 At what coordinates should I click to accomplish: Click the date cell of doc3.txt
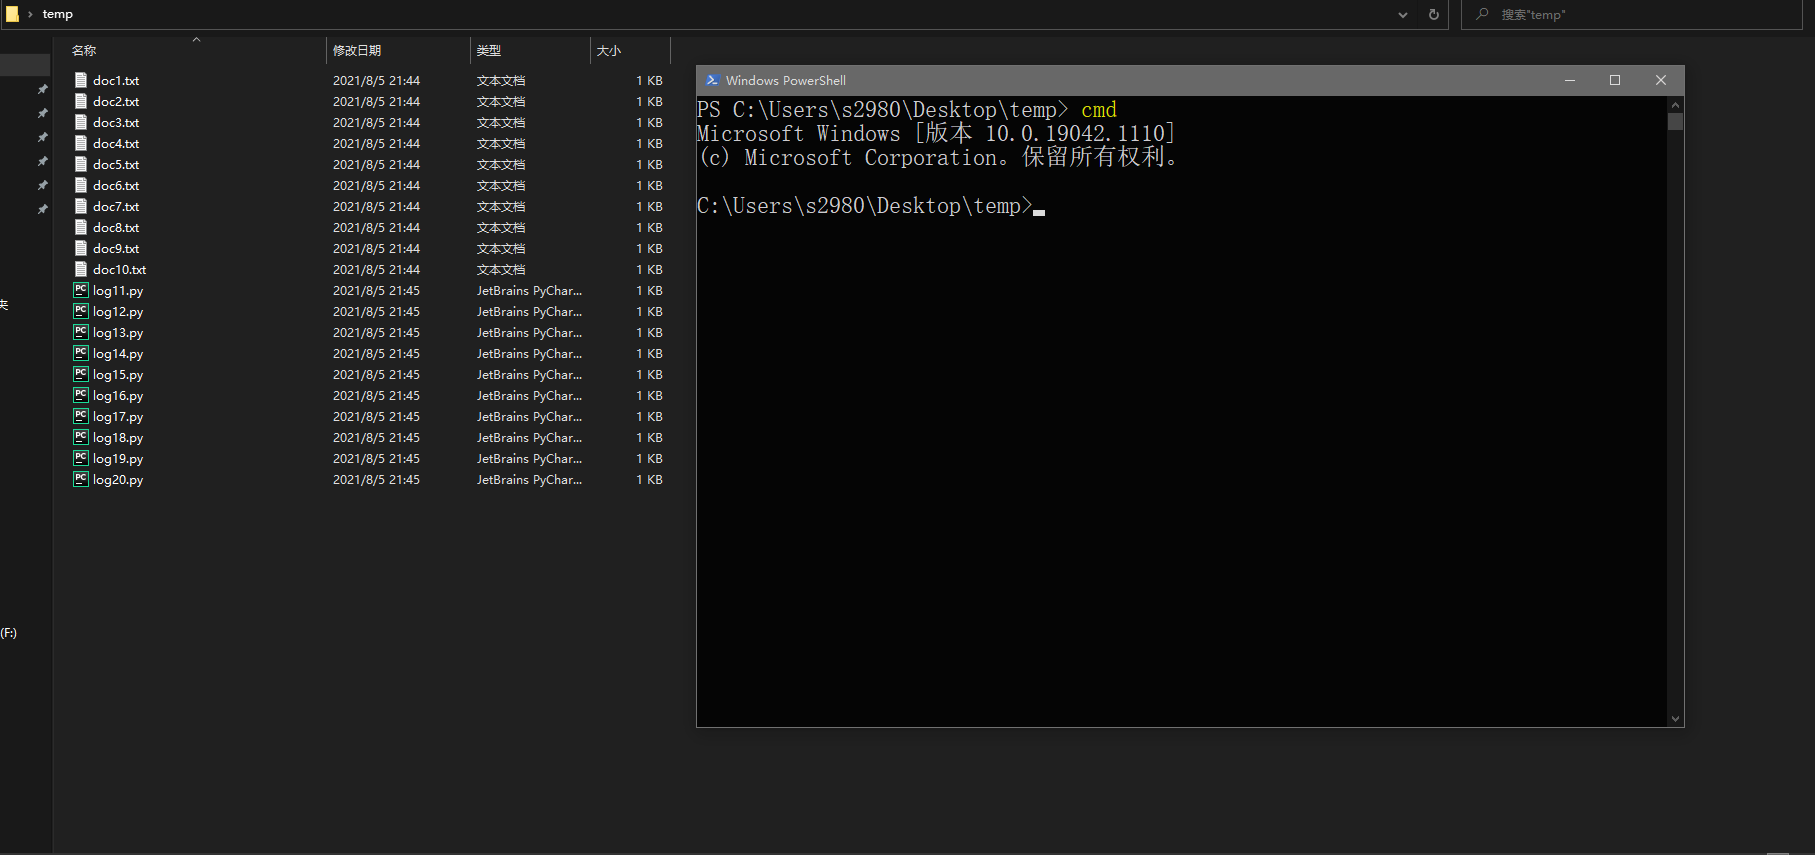click(x=376, y=122)
